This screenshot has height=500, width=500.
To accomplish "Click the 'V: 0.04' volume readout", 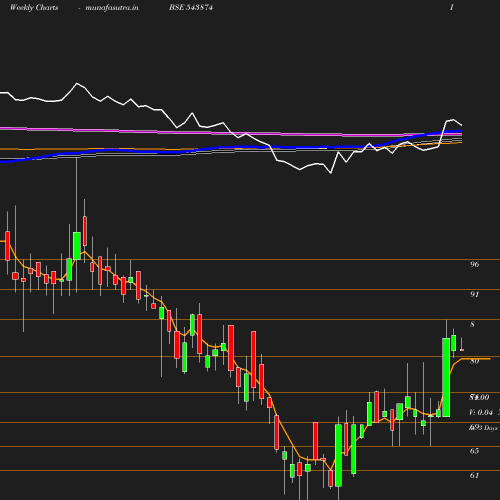I will [481, 412].
